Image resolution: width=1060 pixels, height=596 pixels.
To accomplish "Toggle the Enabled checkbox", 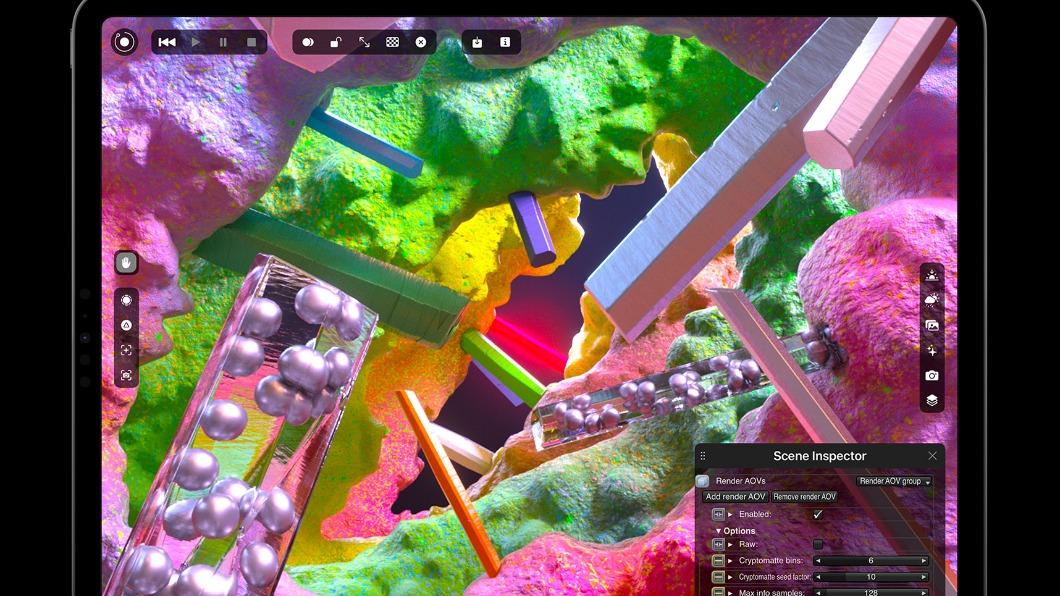I will [x=818, y=514].
